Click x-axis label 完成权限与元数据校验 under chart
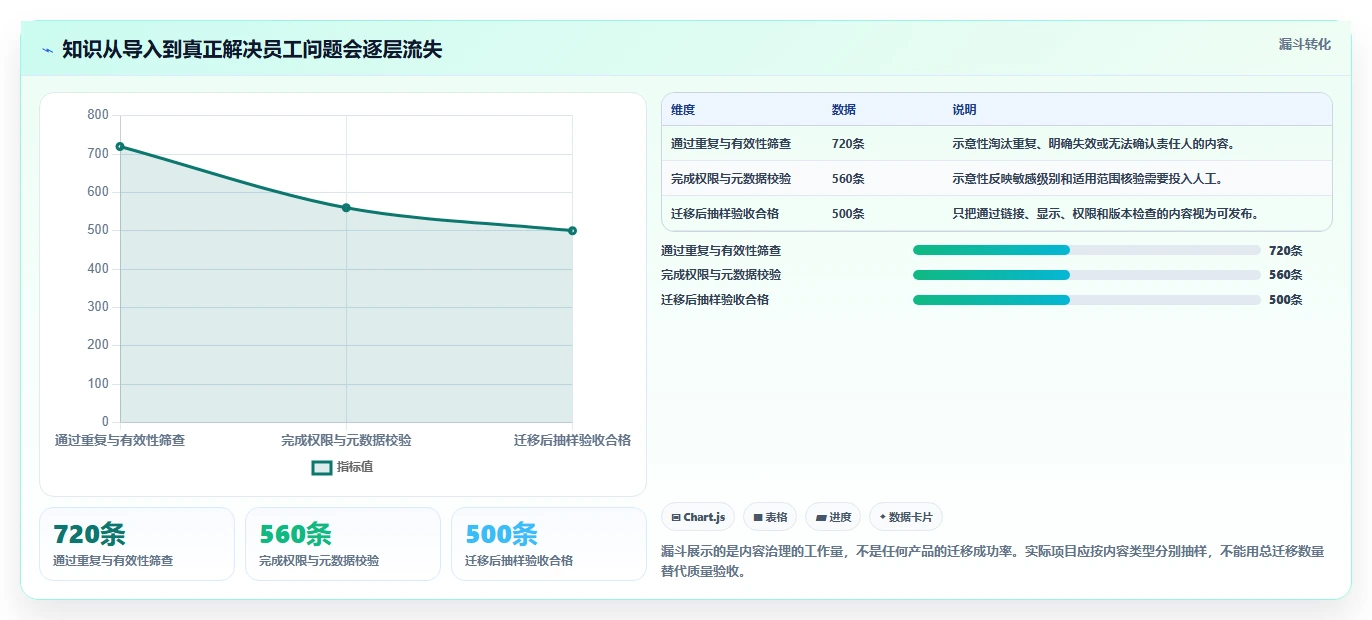Image resolution: width=1372 pixels, height=620 pixels. 346,440
